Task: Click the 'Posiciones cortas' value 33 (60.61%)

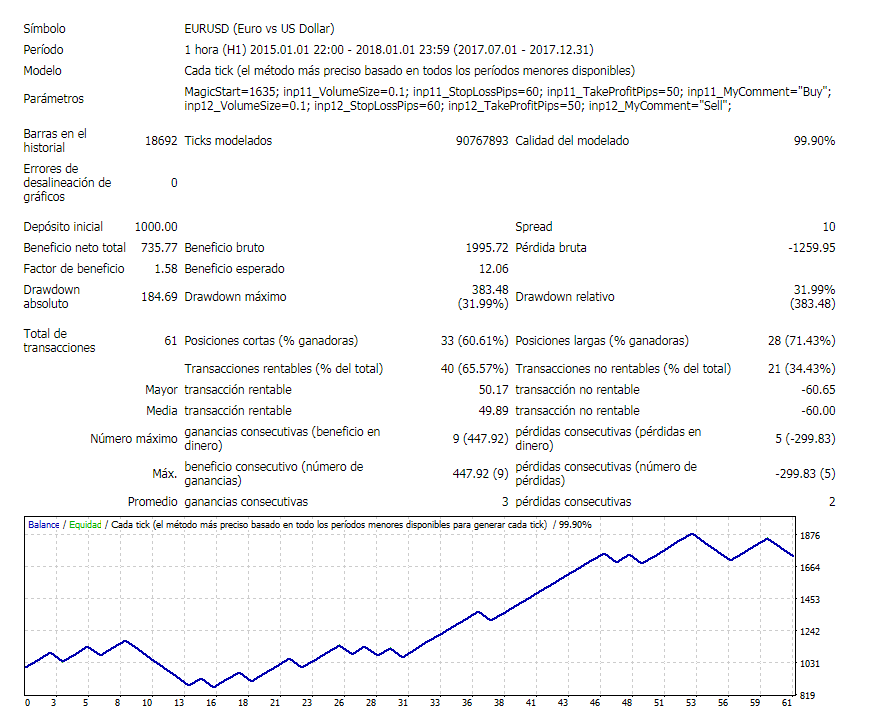Action: pos(474,341)
